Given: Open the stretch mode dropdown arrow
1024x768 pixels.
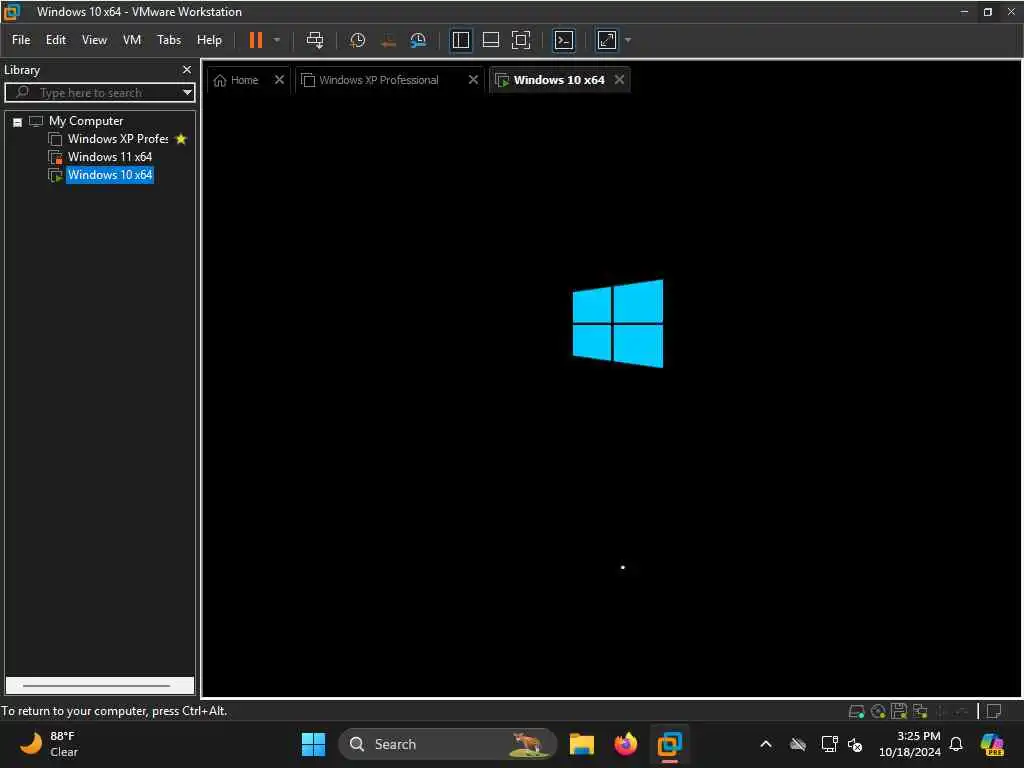Looking at the screenshot, I should pos(628,40).
